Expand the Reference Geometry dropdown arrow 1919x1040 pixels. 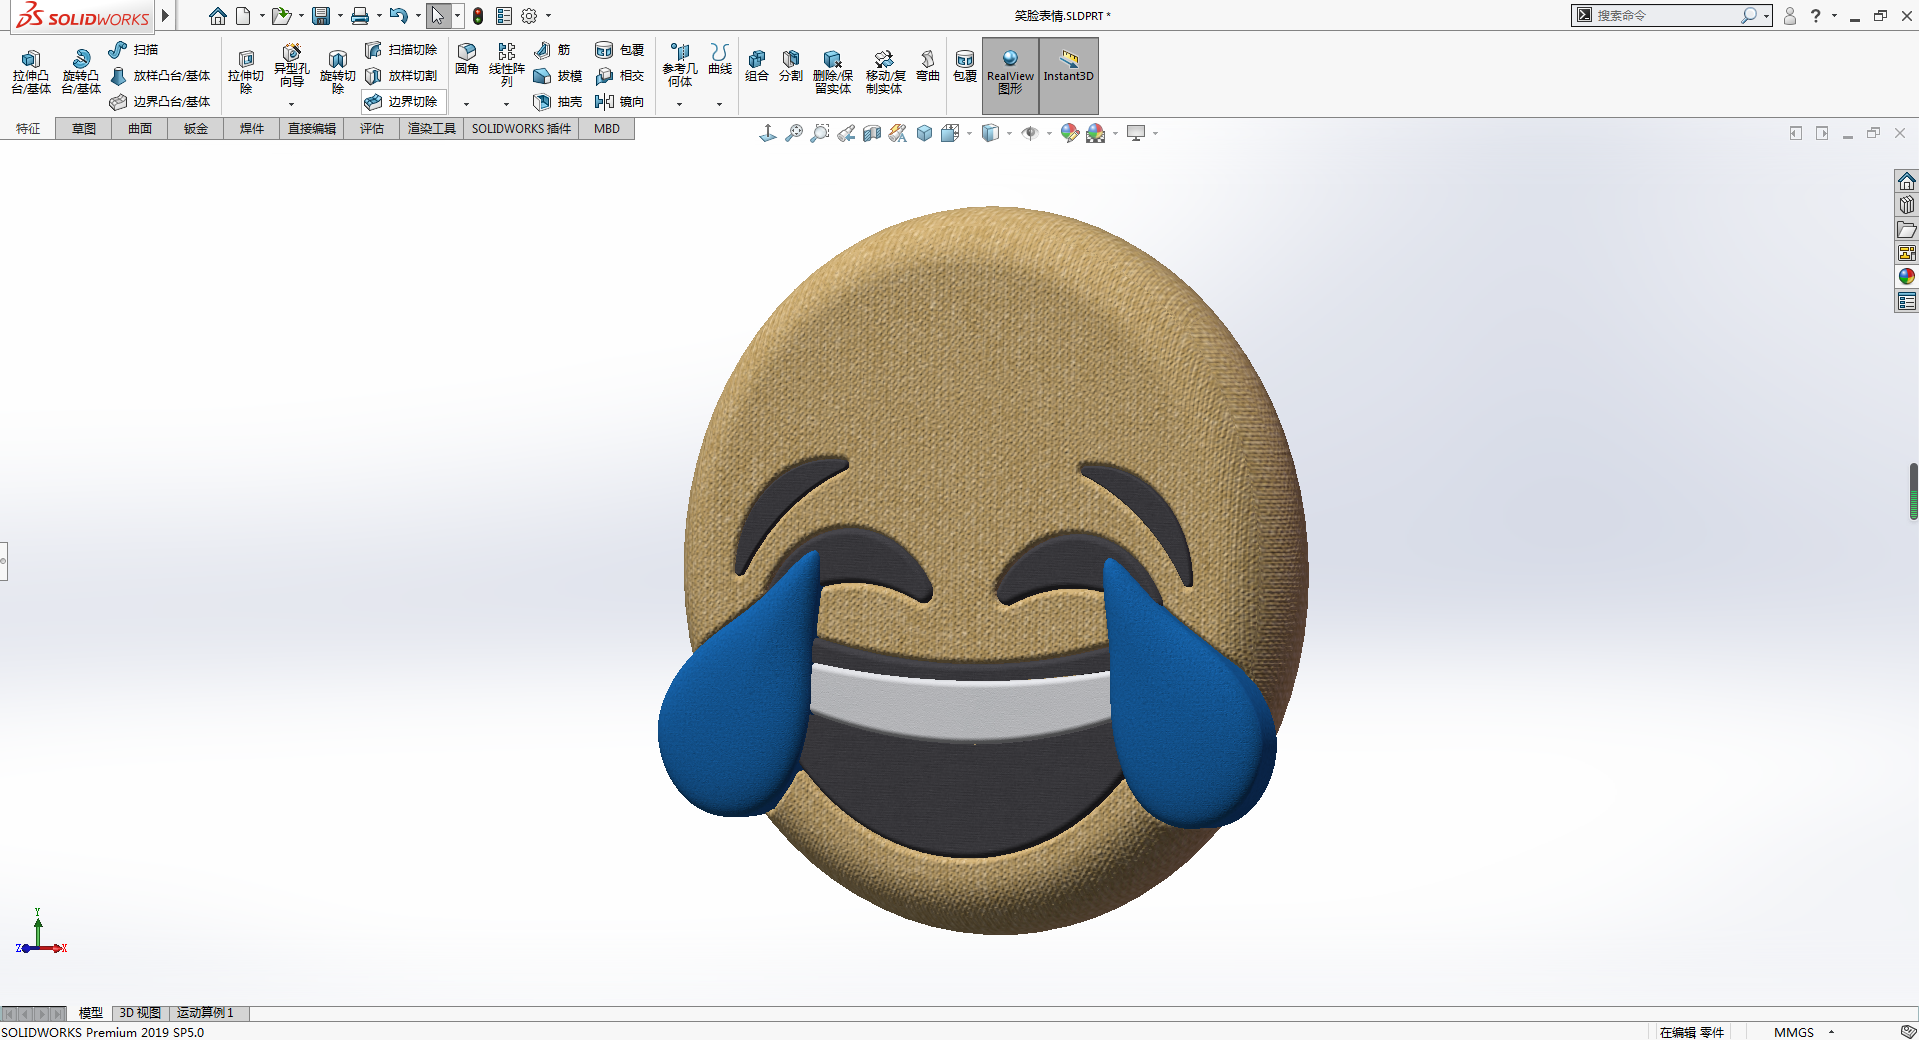[679, 104]
